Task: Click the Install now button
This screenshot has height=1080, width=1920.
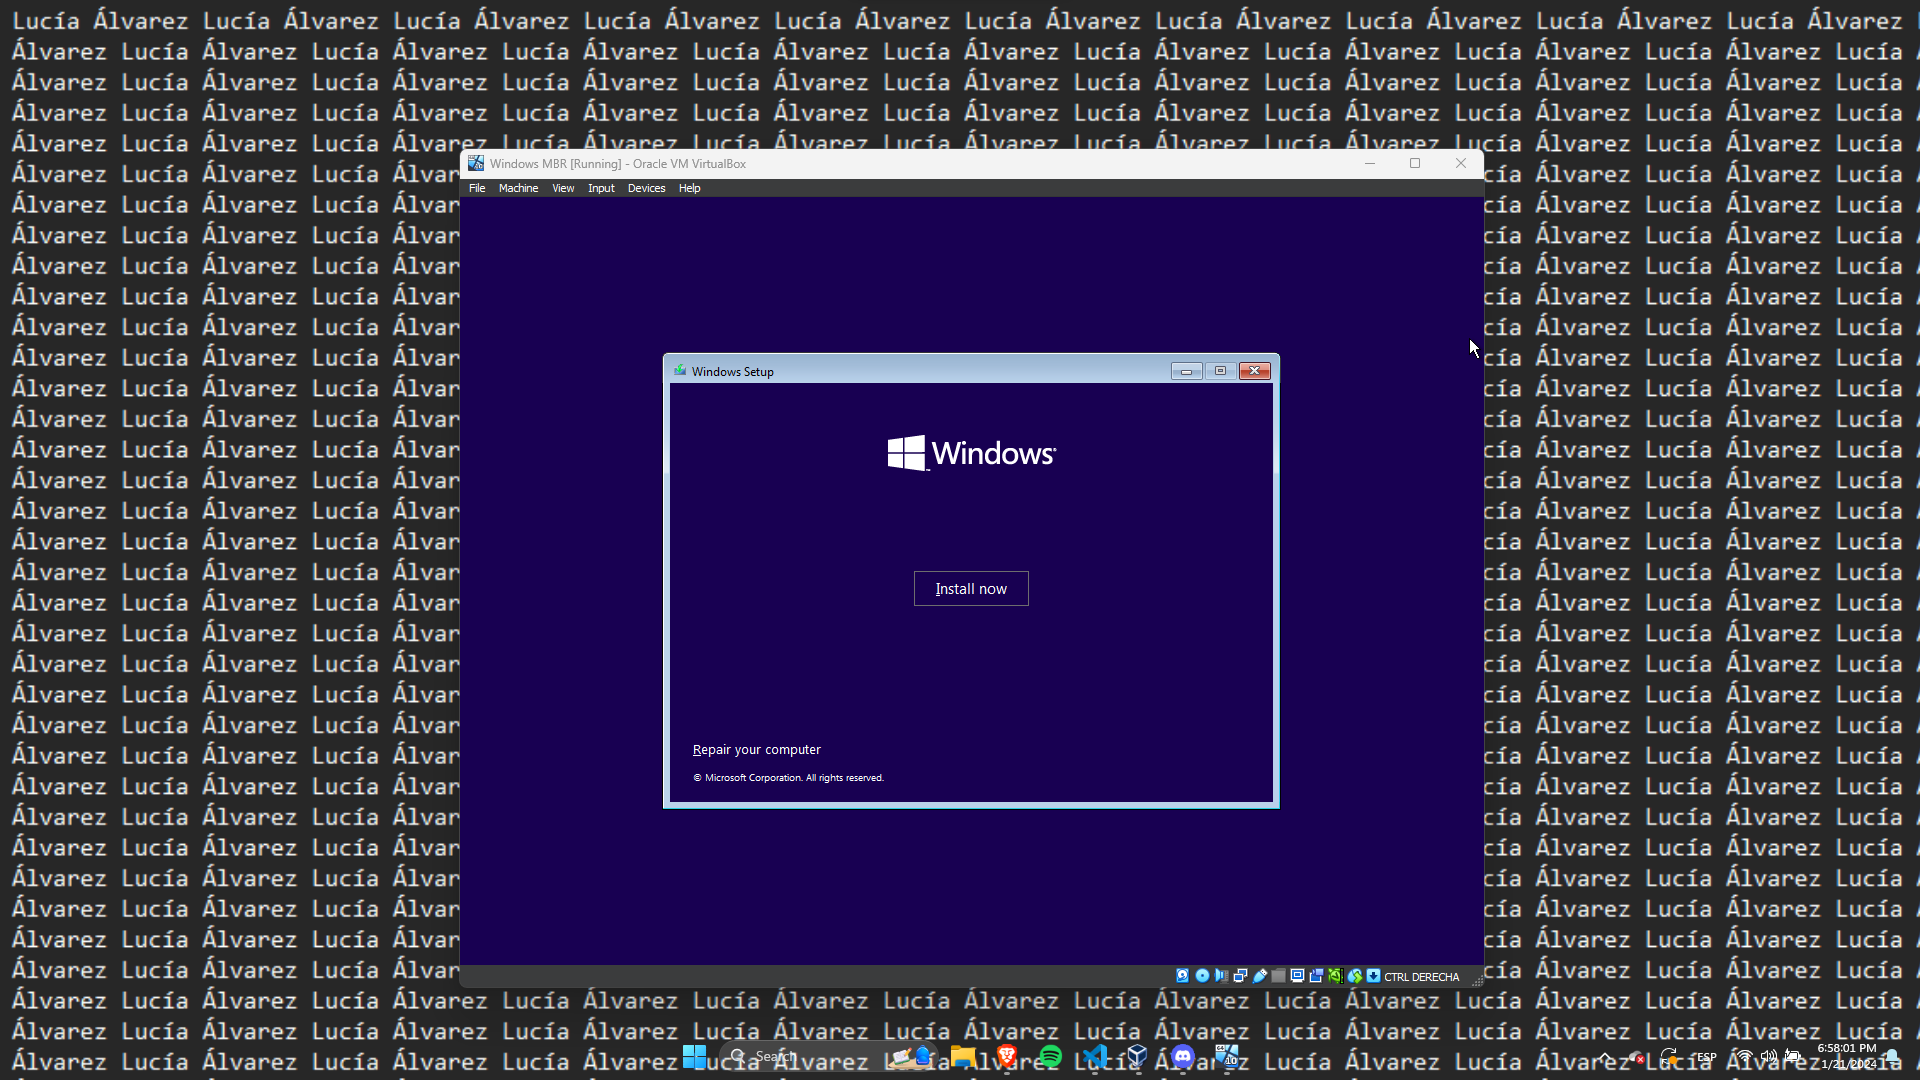Action: coord(971,589)
